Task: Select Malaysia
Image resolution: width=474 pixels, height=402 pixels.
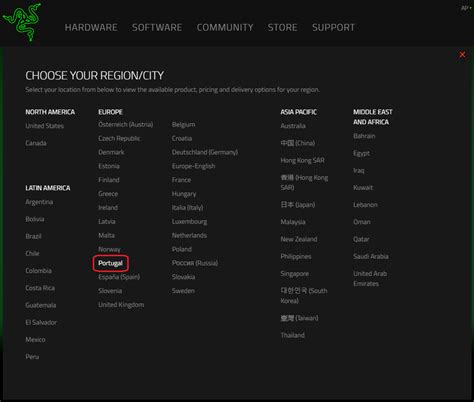Action: (x=293, y=222)
